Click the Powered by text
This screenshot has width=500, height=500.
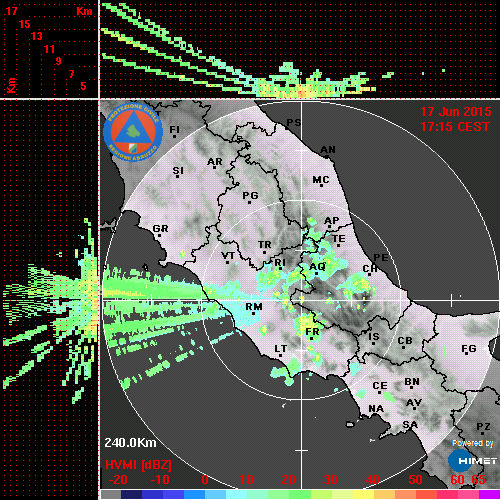pyautogui.click(x=473, y=443)
